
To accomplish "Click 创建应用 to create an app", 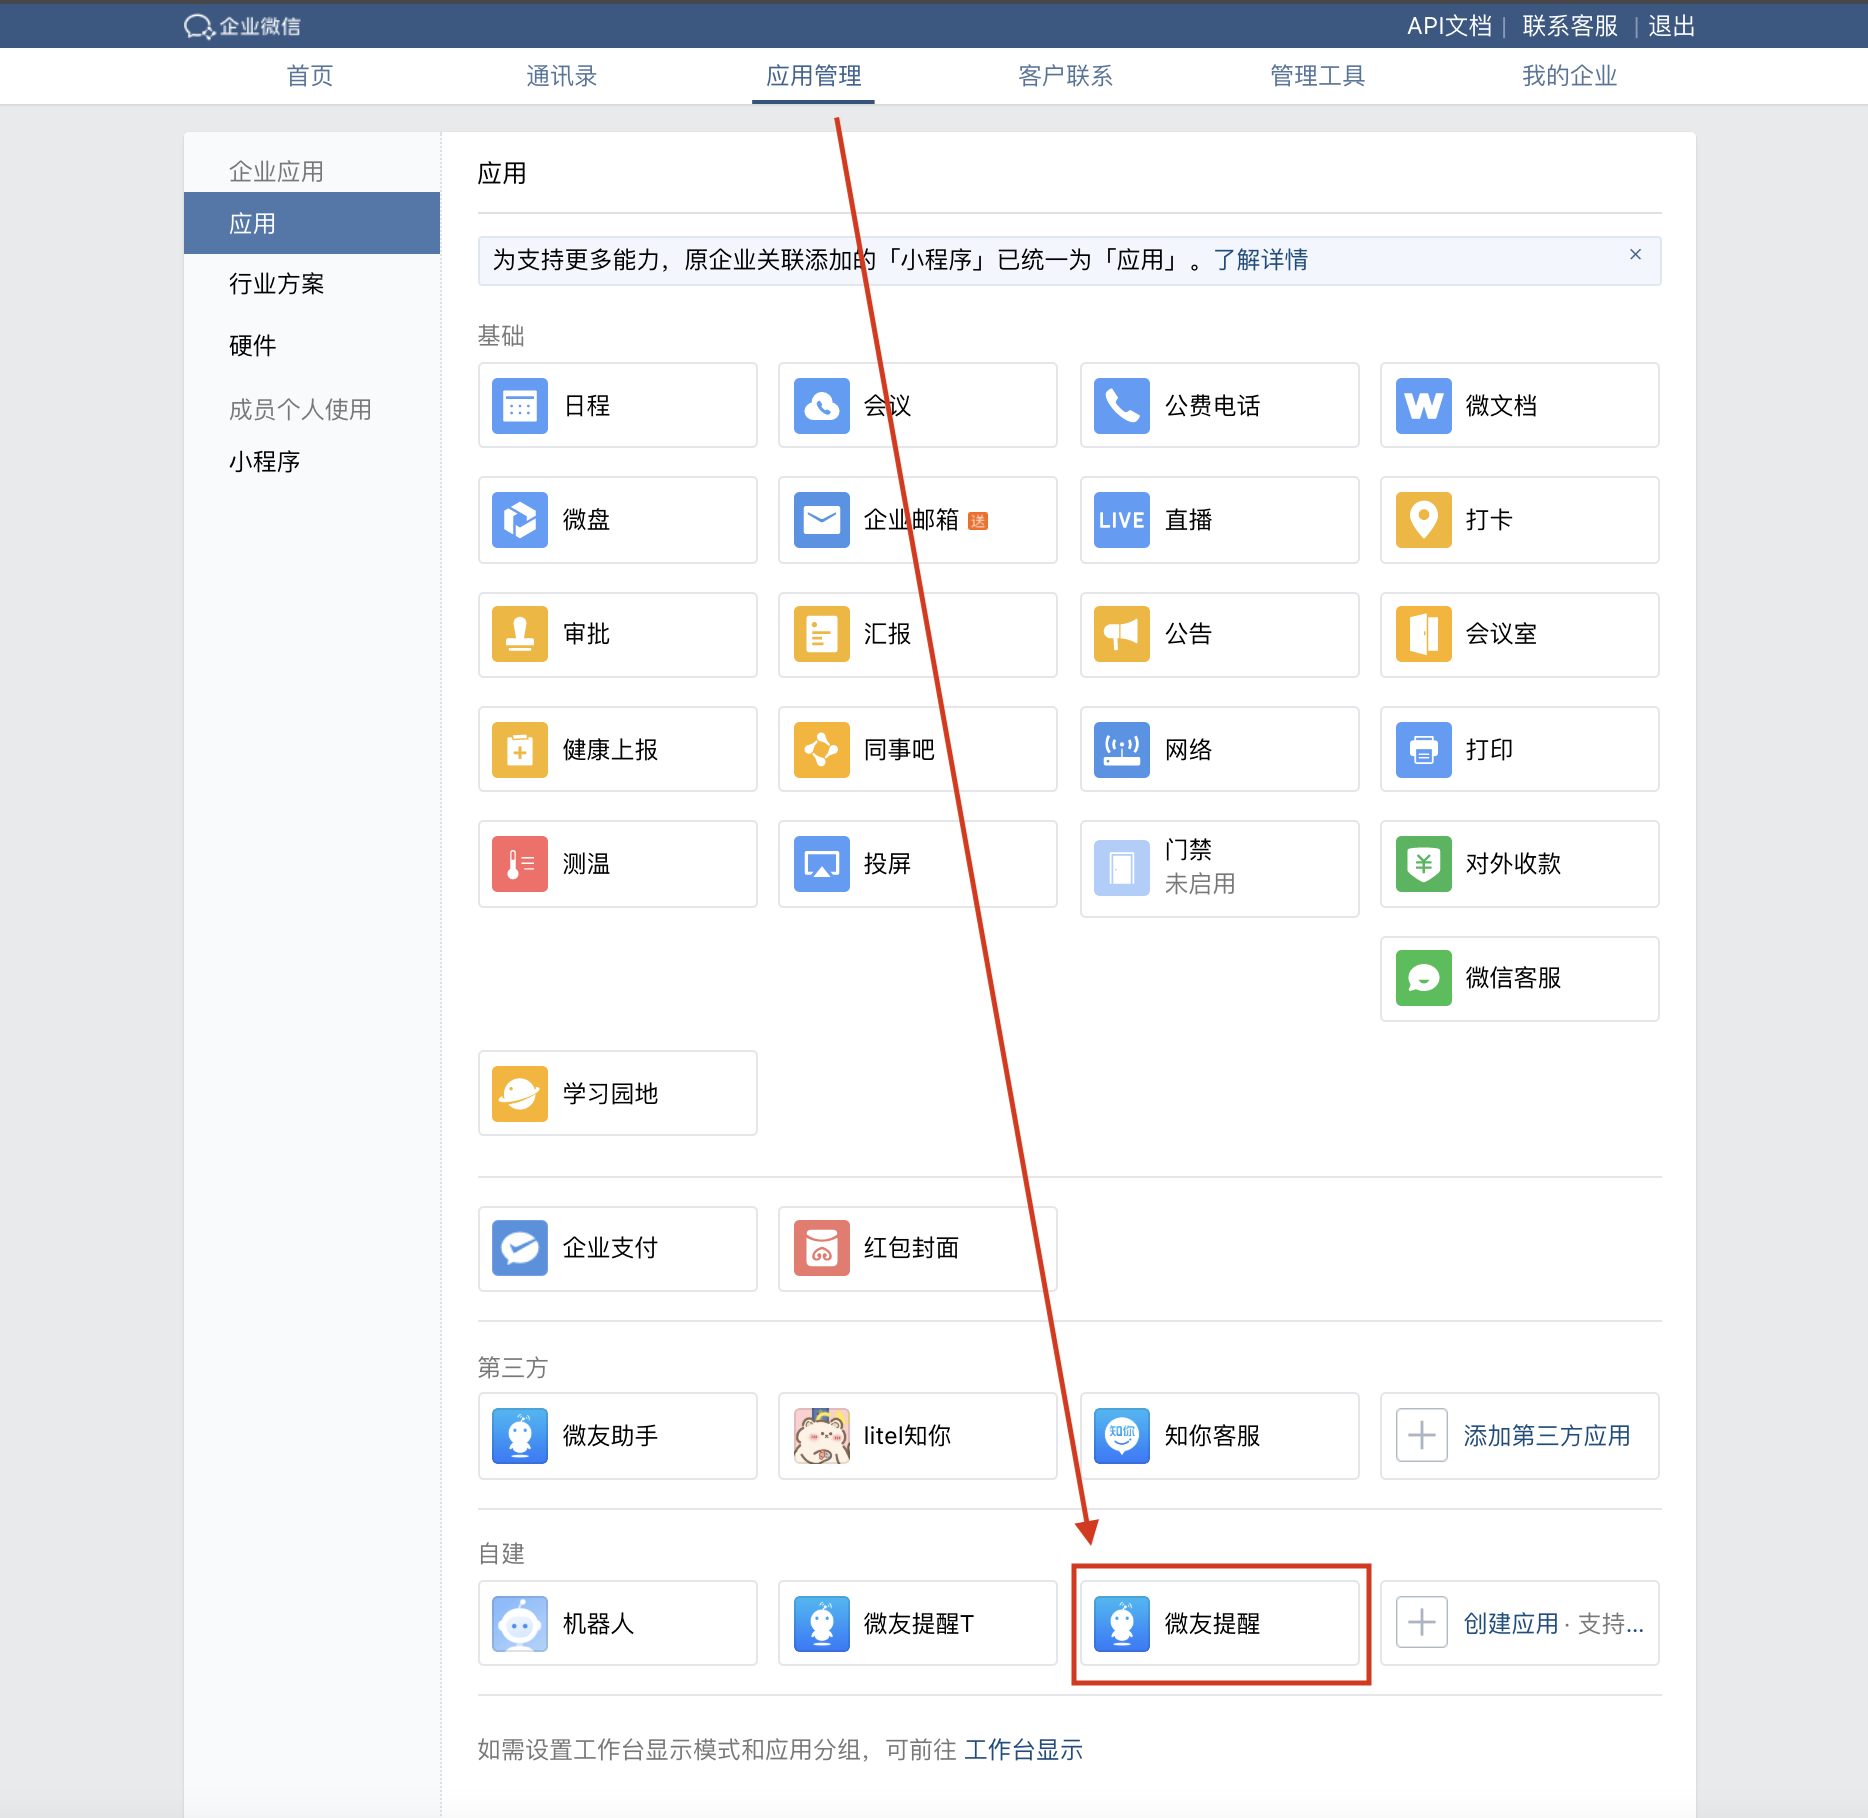I will pos(1511,1624).
